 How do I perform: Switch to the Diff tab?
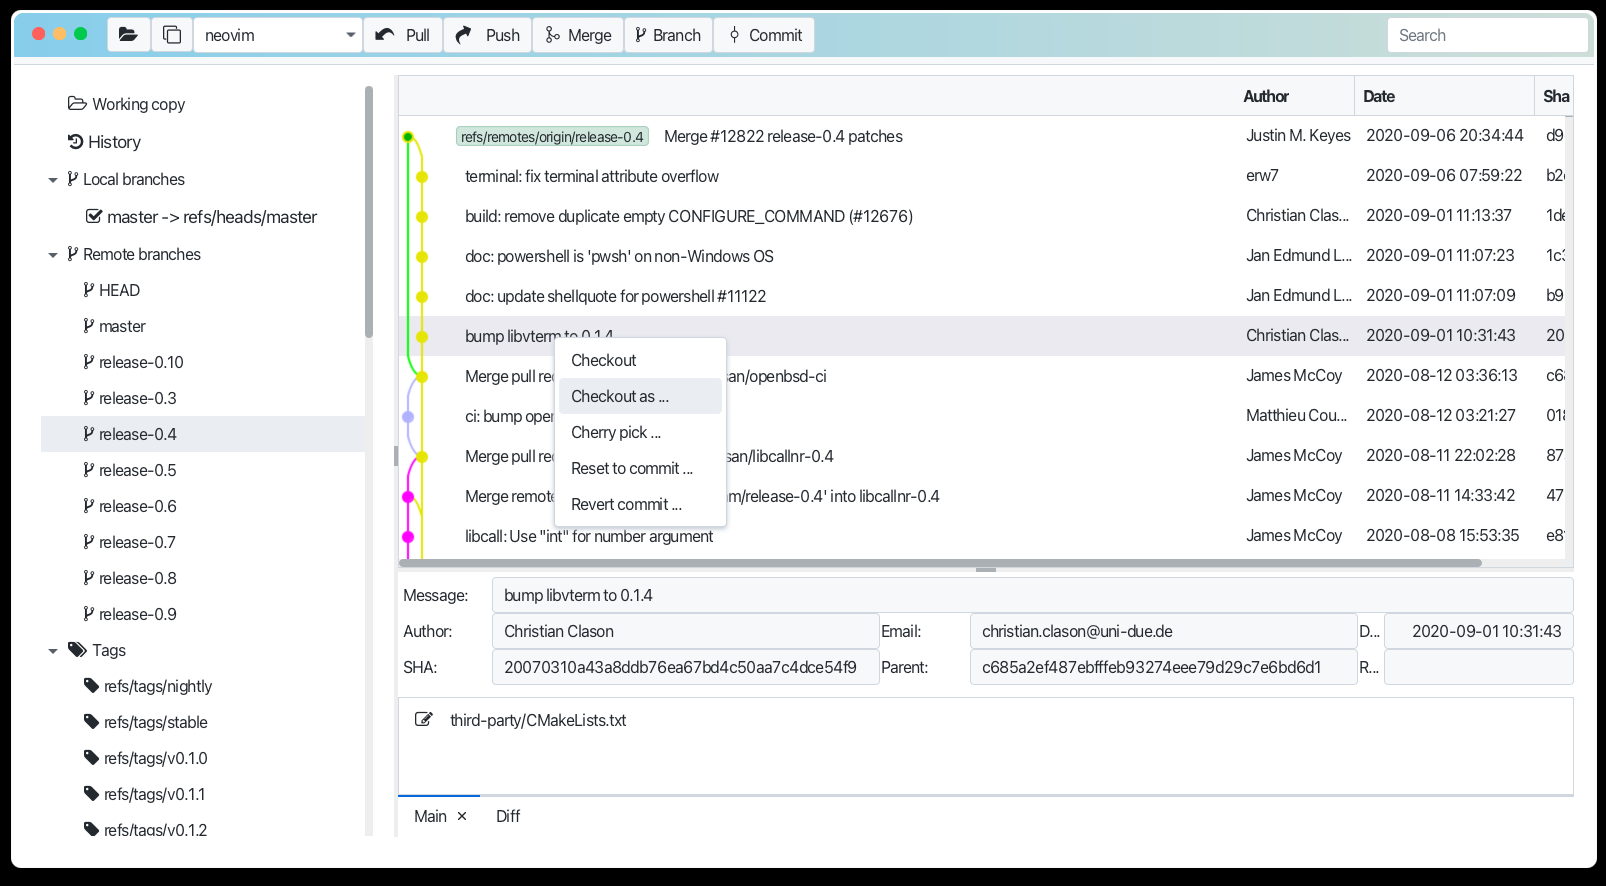[508, 816]
